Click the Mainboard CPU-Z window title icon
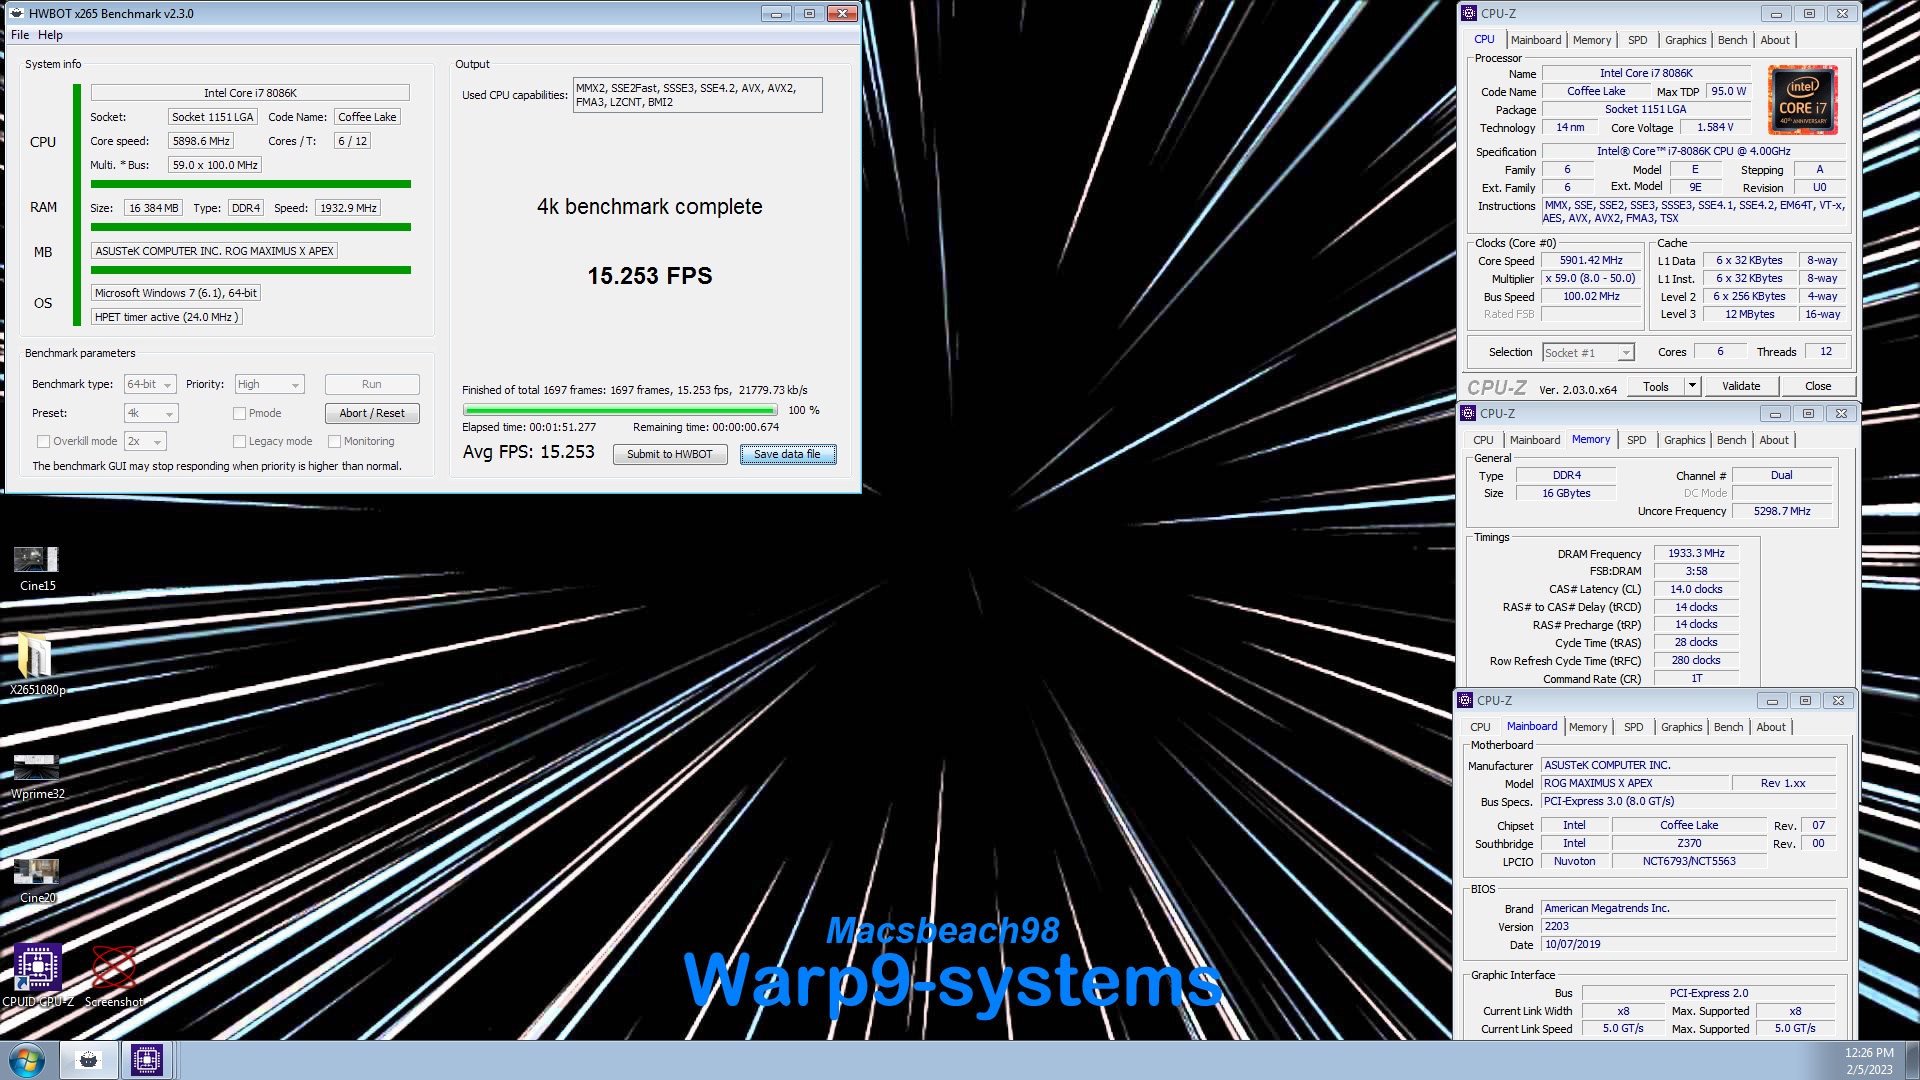 click(1464, 700)
